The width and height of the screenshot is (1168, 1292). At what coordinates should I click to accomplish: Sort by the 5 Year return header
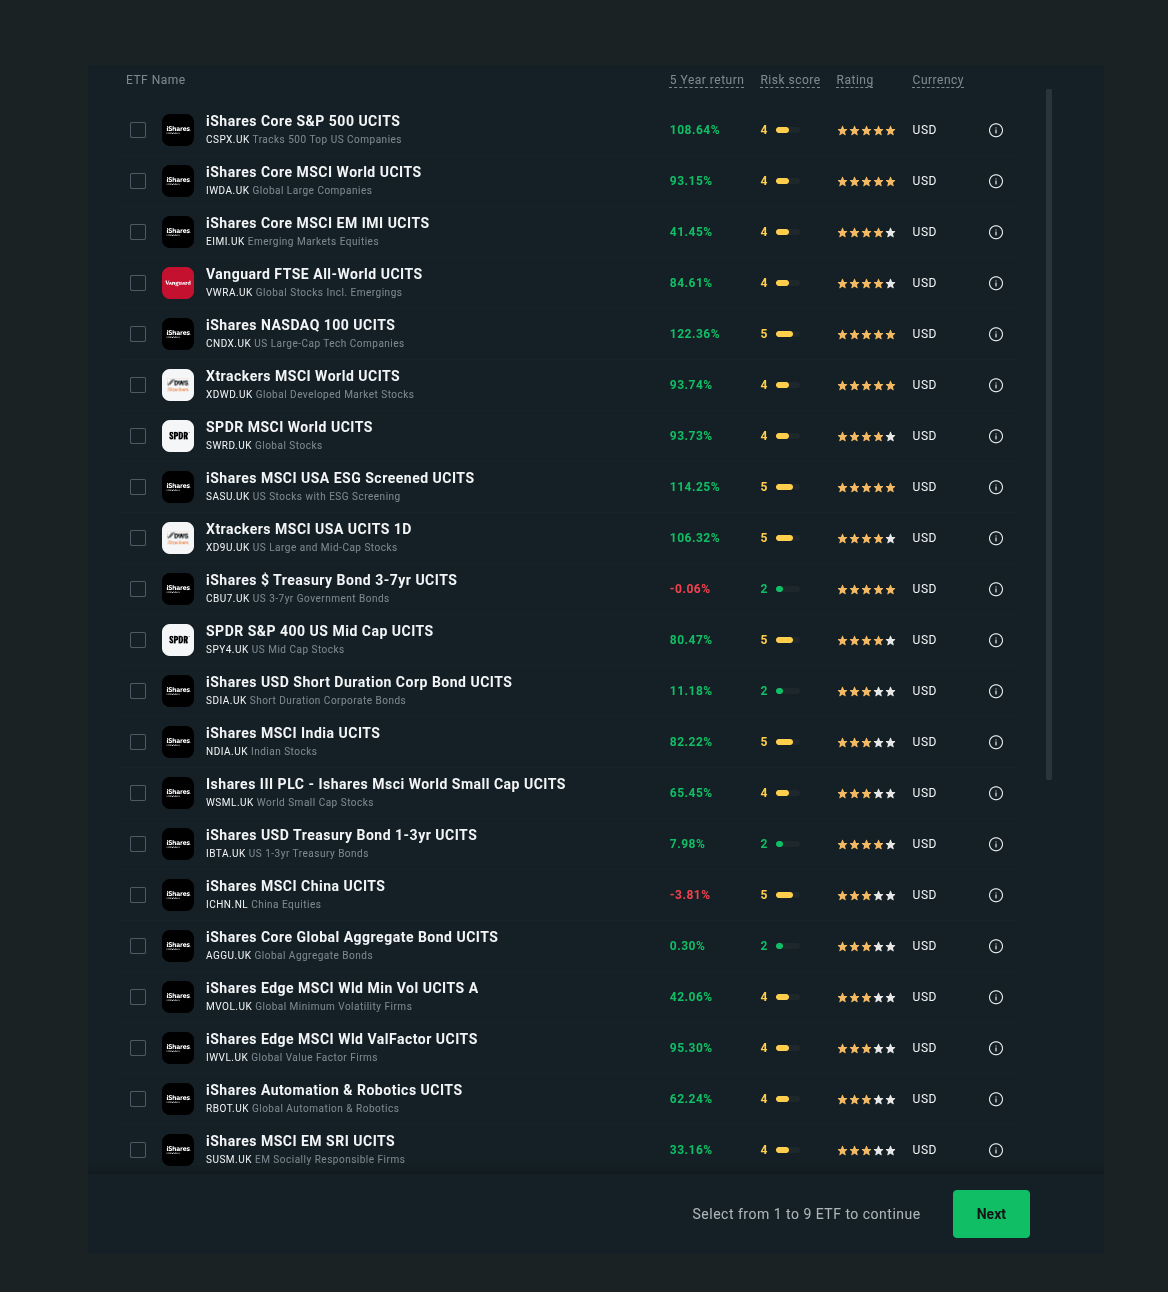[707, 80]
